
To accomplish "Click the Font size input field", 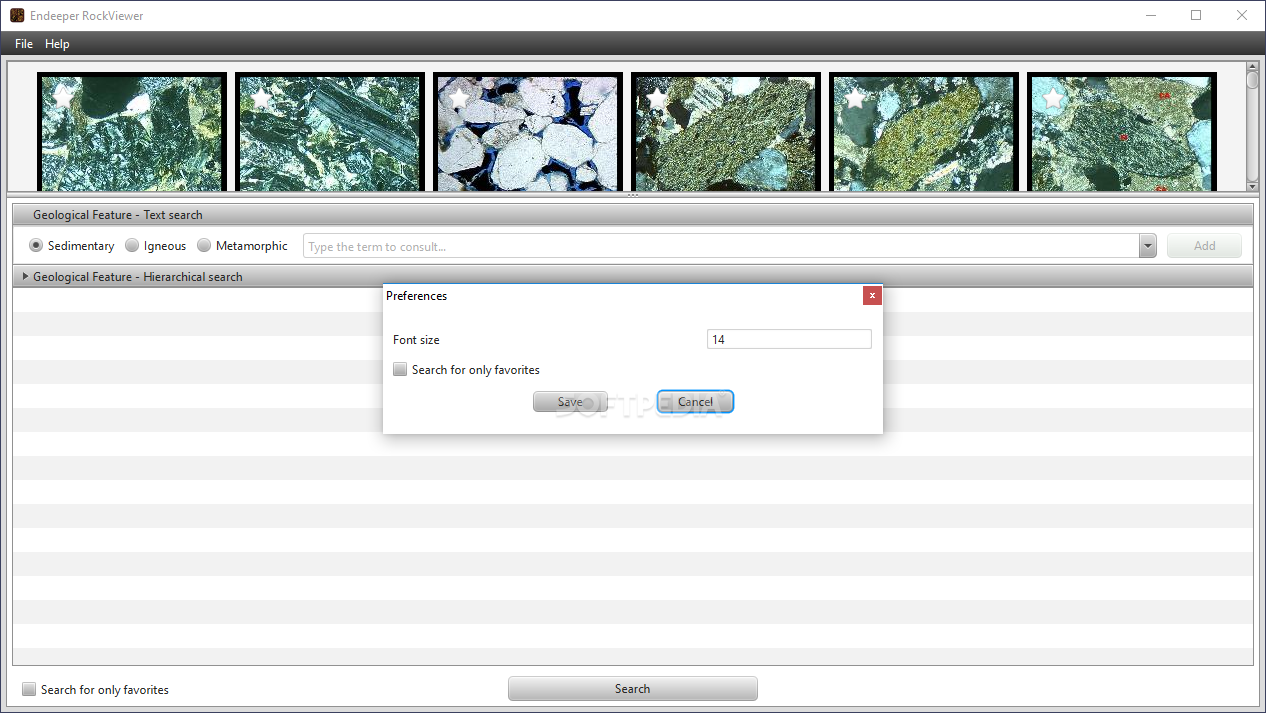I will click(x=789, y=340).
